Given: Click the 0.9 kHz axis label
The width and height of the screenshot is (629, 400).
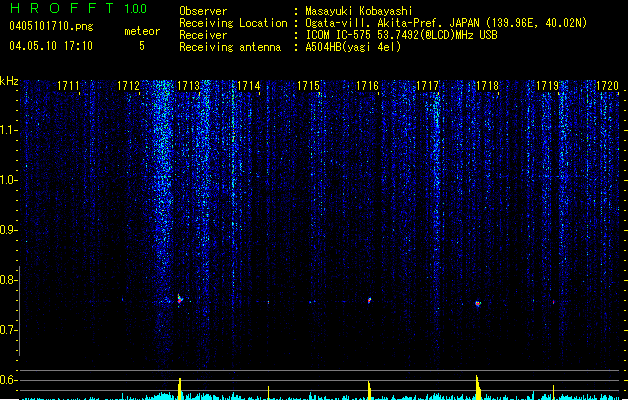Looking at the screenshot, I should [x=9, y=230].
